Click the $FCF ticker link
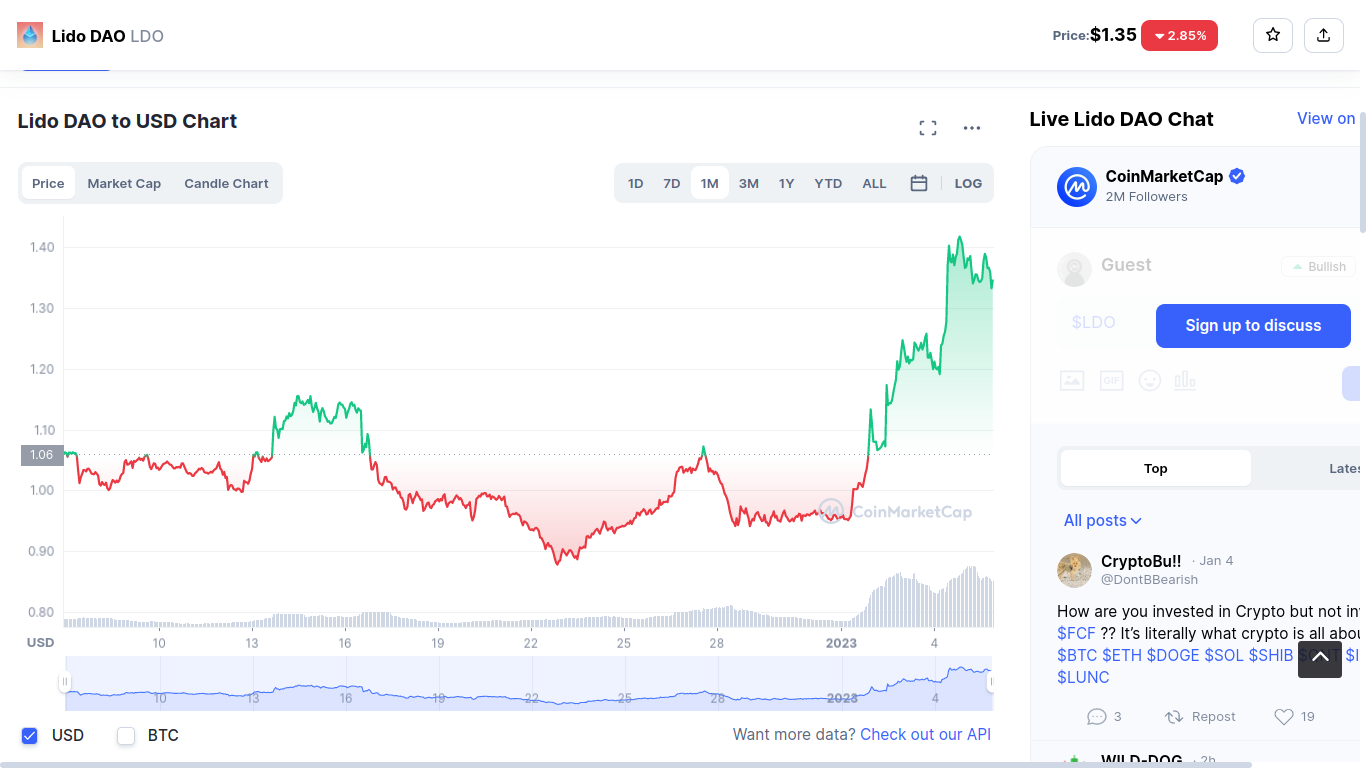 tap(1076, 633)
